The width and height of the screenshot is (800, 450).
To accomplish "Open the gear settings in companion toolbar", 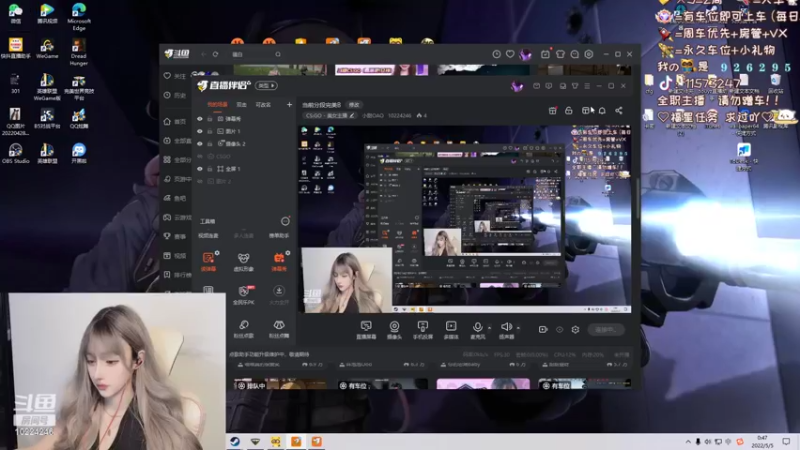I will [x=576, y=330].
